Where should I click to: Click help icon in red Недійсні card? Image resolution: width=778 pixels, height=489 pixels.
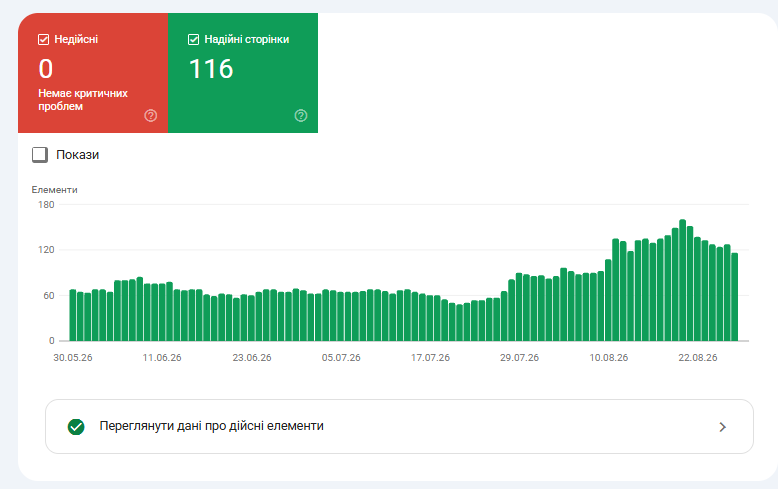pyautogui.click(x=151, y=116)
